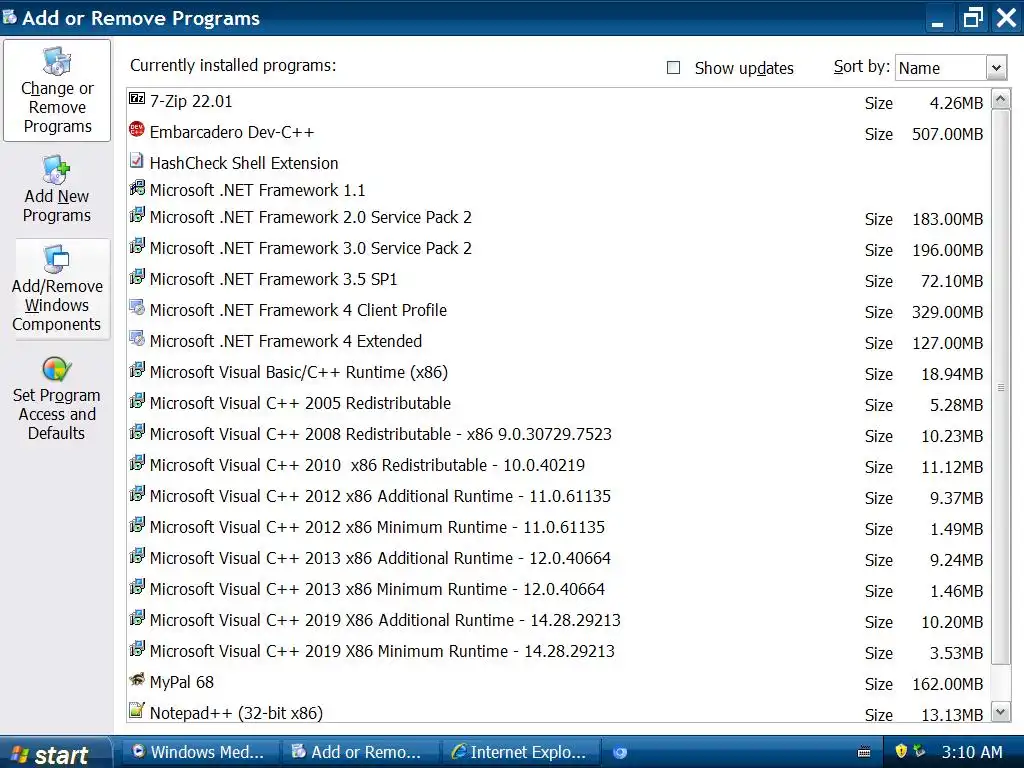Image resolution: width=1024 pixels, height=768 pixels.
Task: Click the .NET Framework 4 Extended icon
Action: point(137,339)
